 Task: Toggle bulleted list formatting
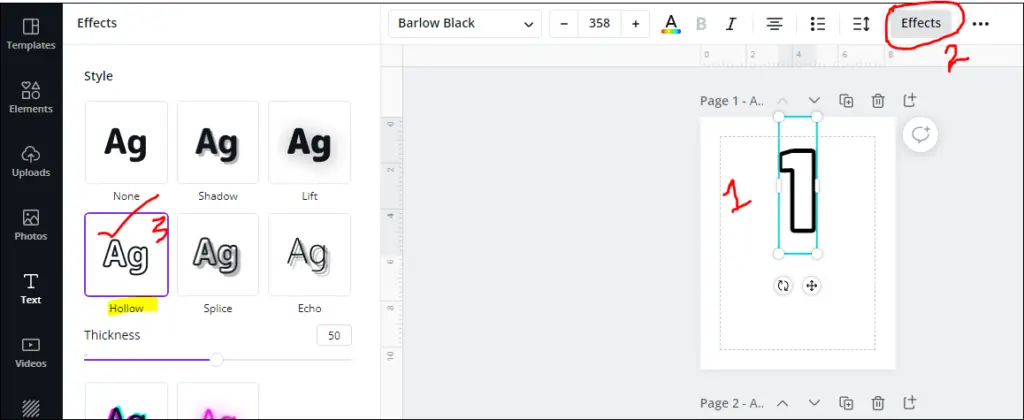pyautogui.click(x=818, y=24)
